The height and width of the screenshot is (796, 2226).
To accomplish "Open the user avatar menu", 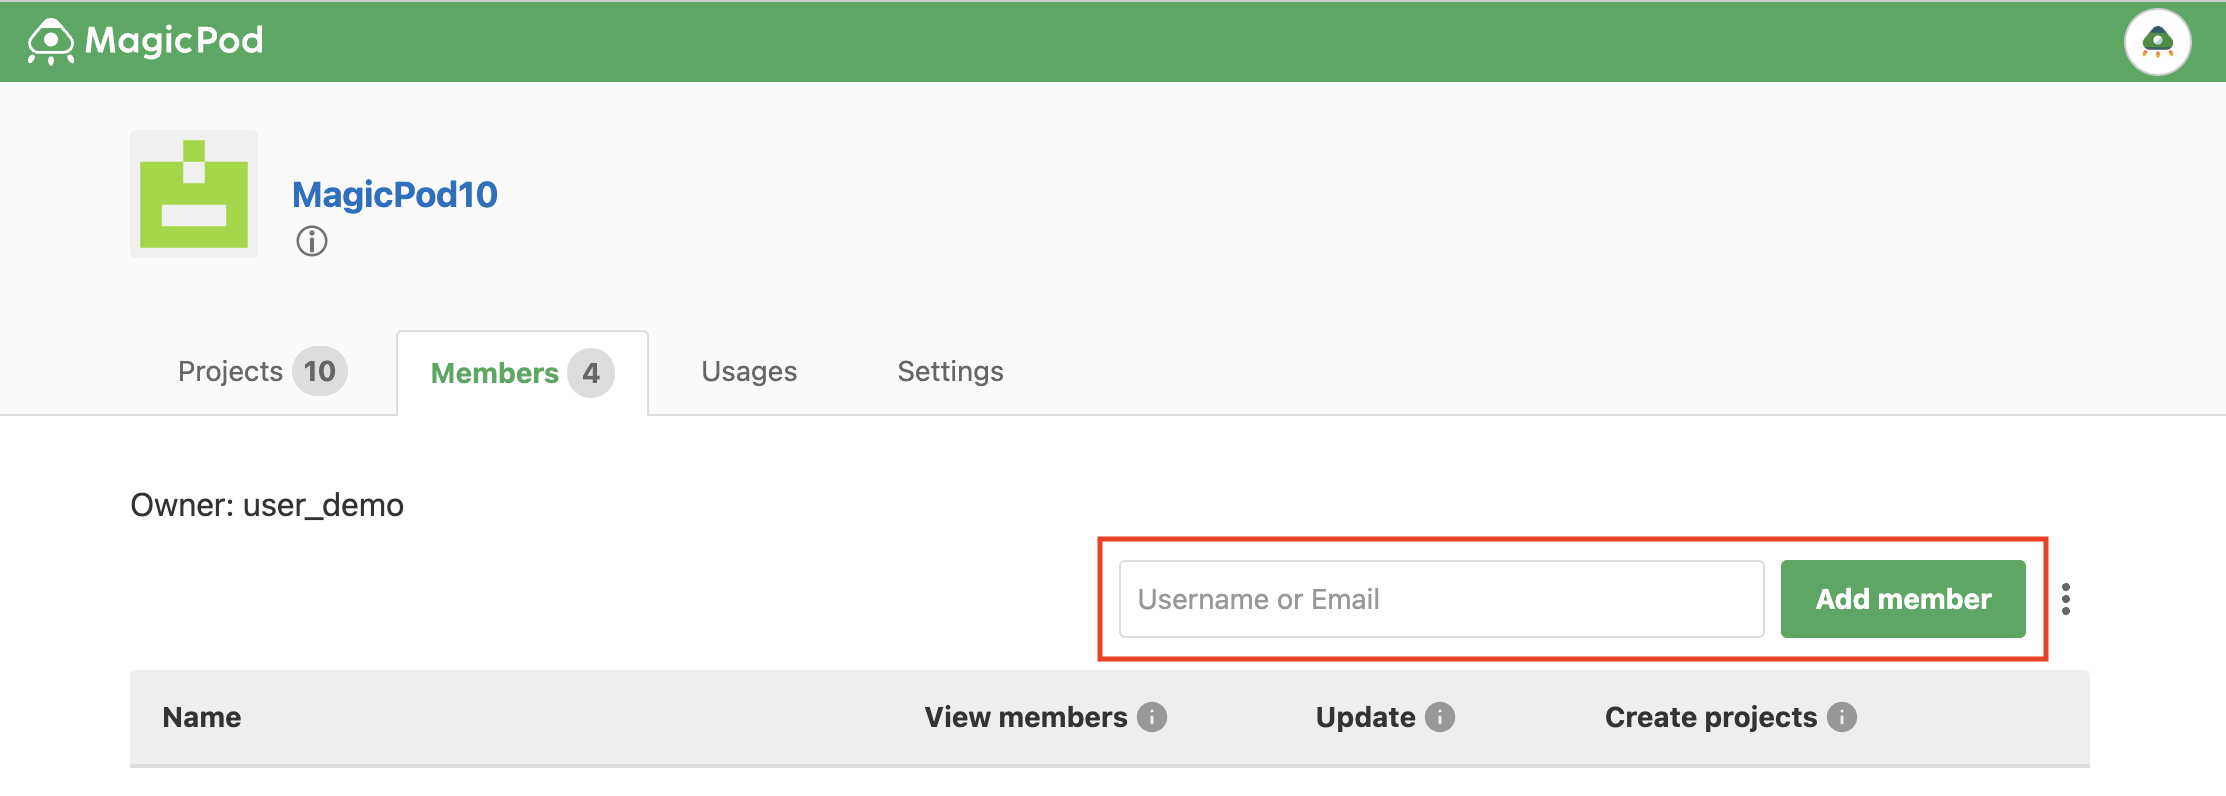I will click(2157, 42).
